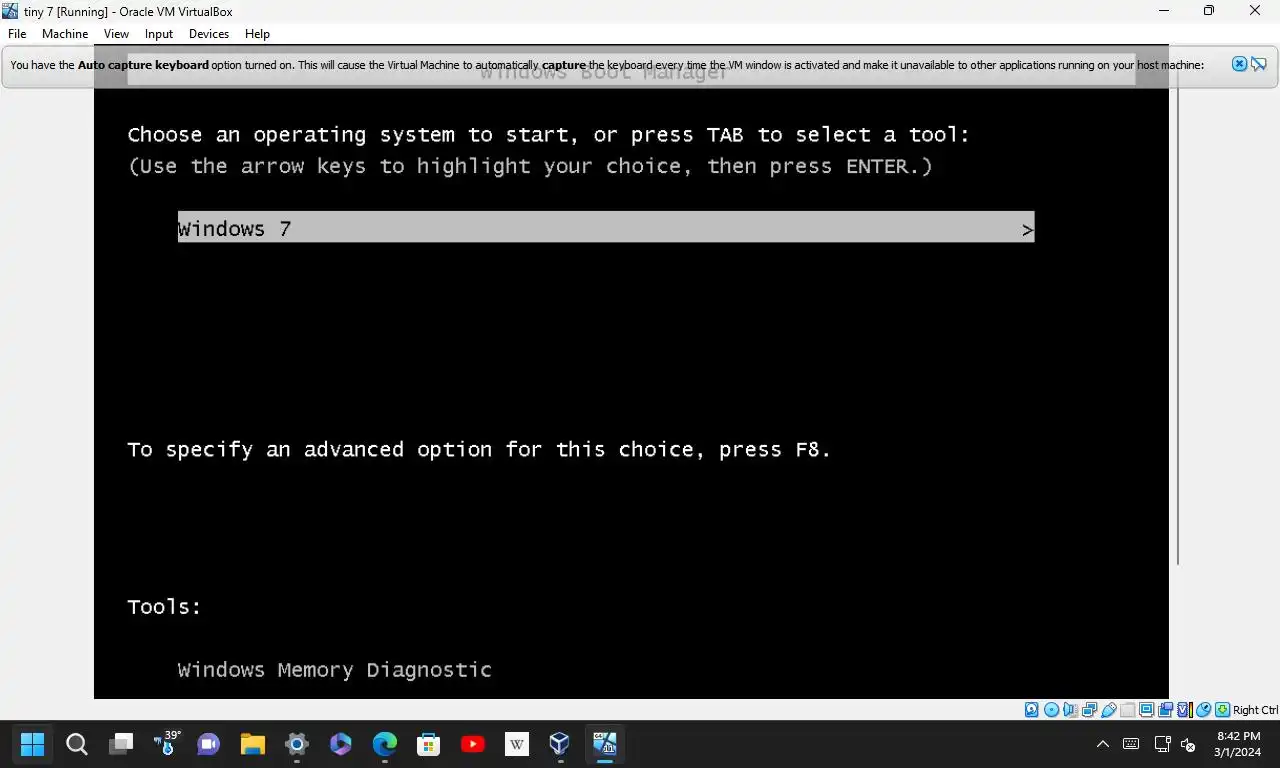The image size is (1280, 768).
Task: Open Task View on taskbar
Action: pyautogui.click(x=121, y=744)
